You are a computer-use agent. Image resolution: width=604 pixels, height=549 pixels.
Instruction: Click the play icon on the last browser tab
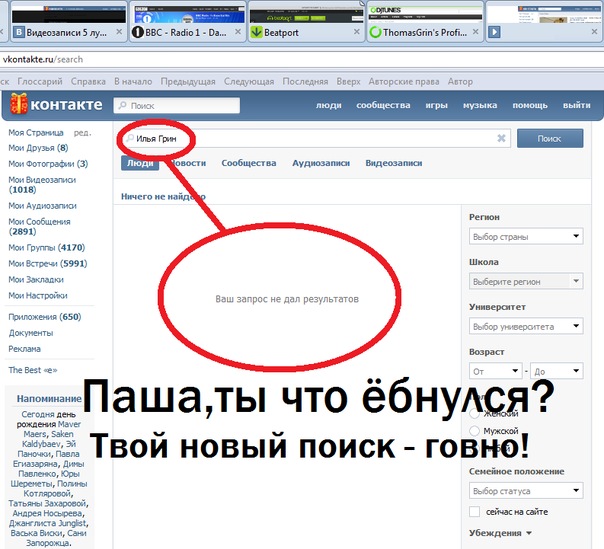[494, 32]
